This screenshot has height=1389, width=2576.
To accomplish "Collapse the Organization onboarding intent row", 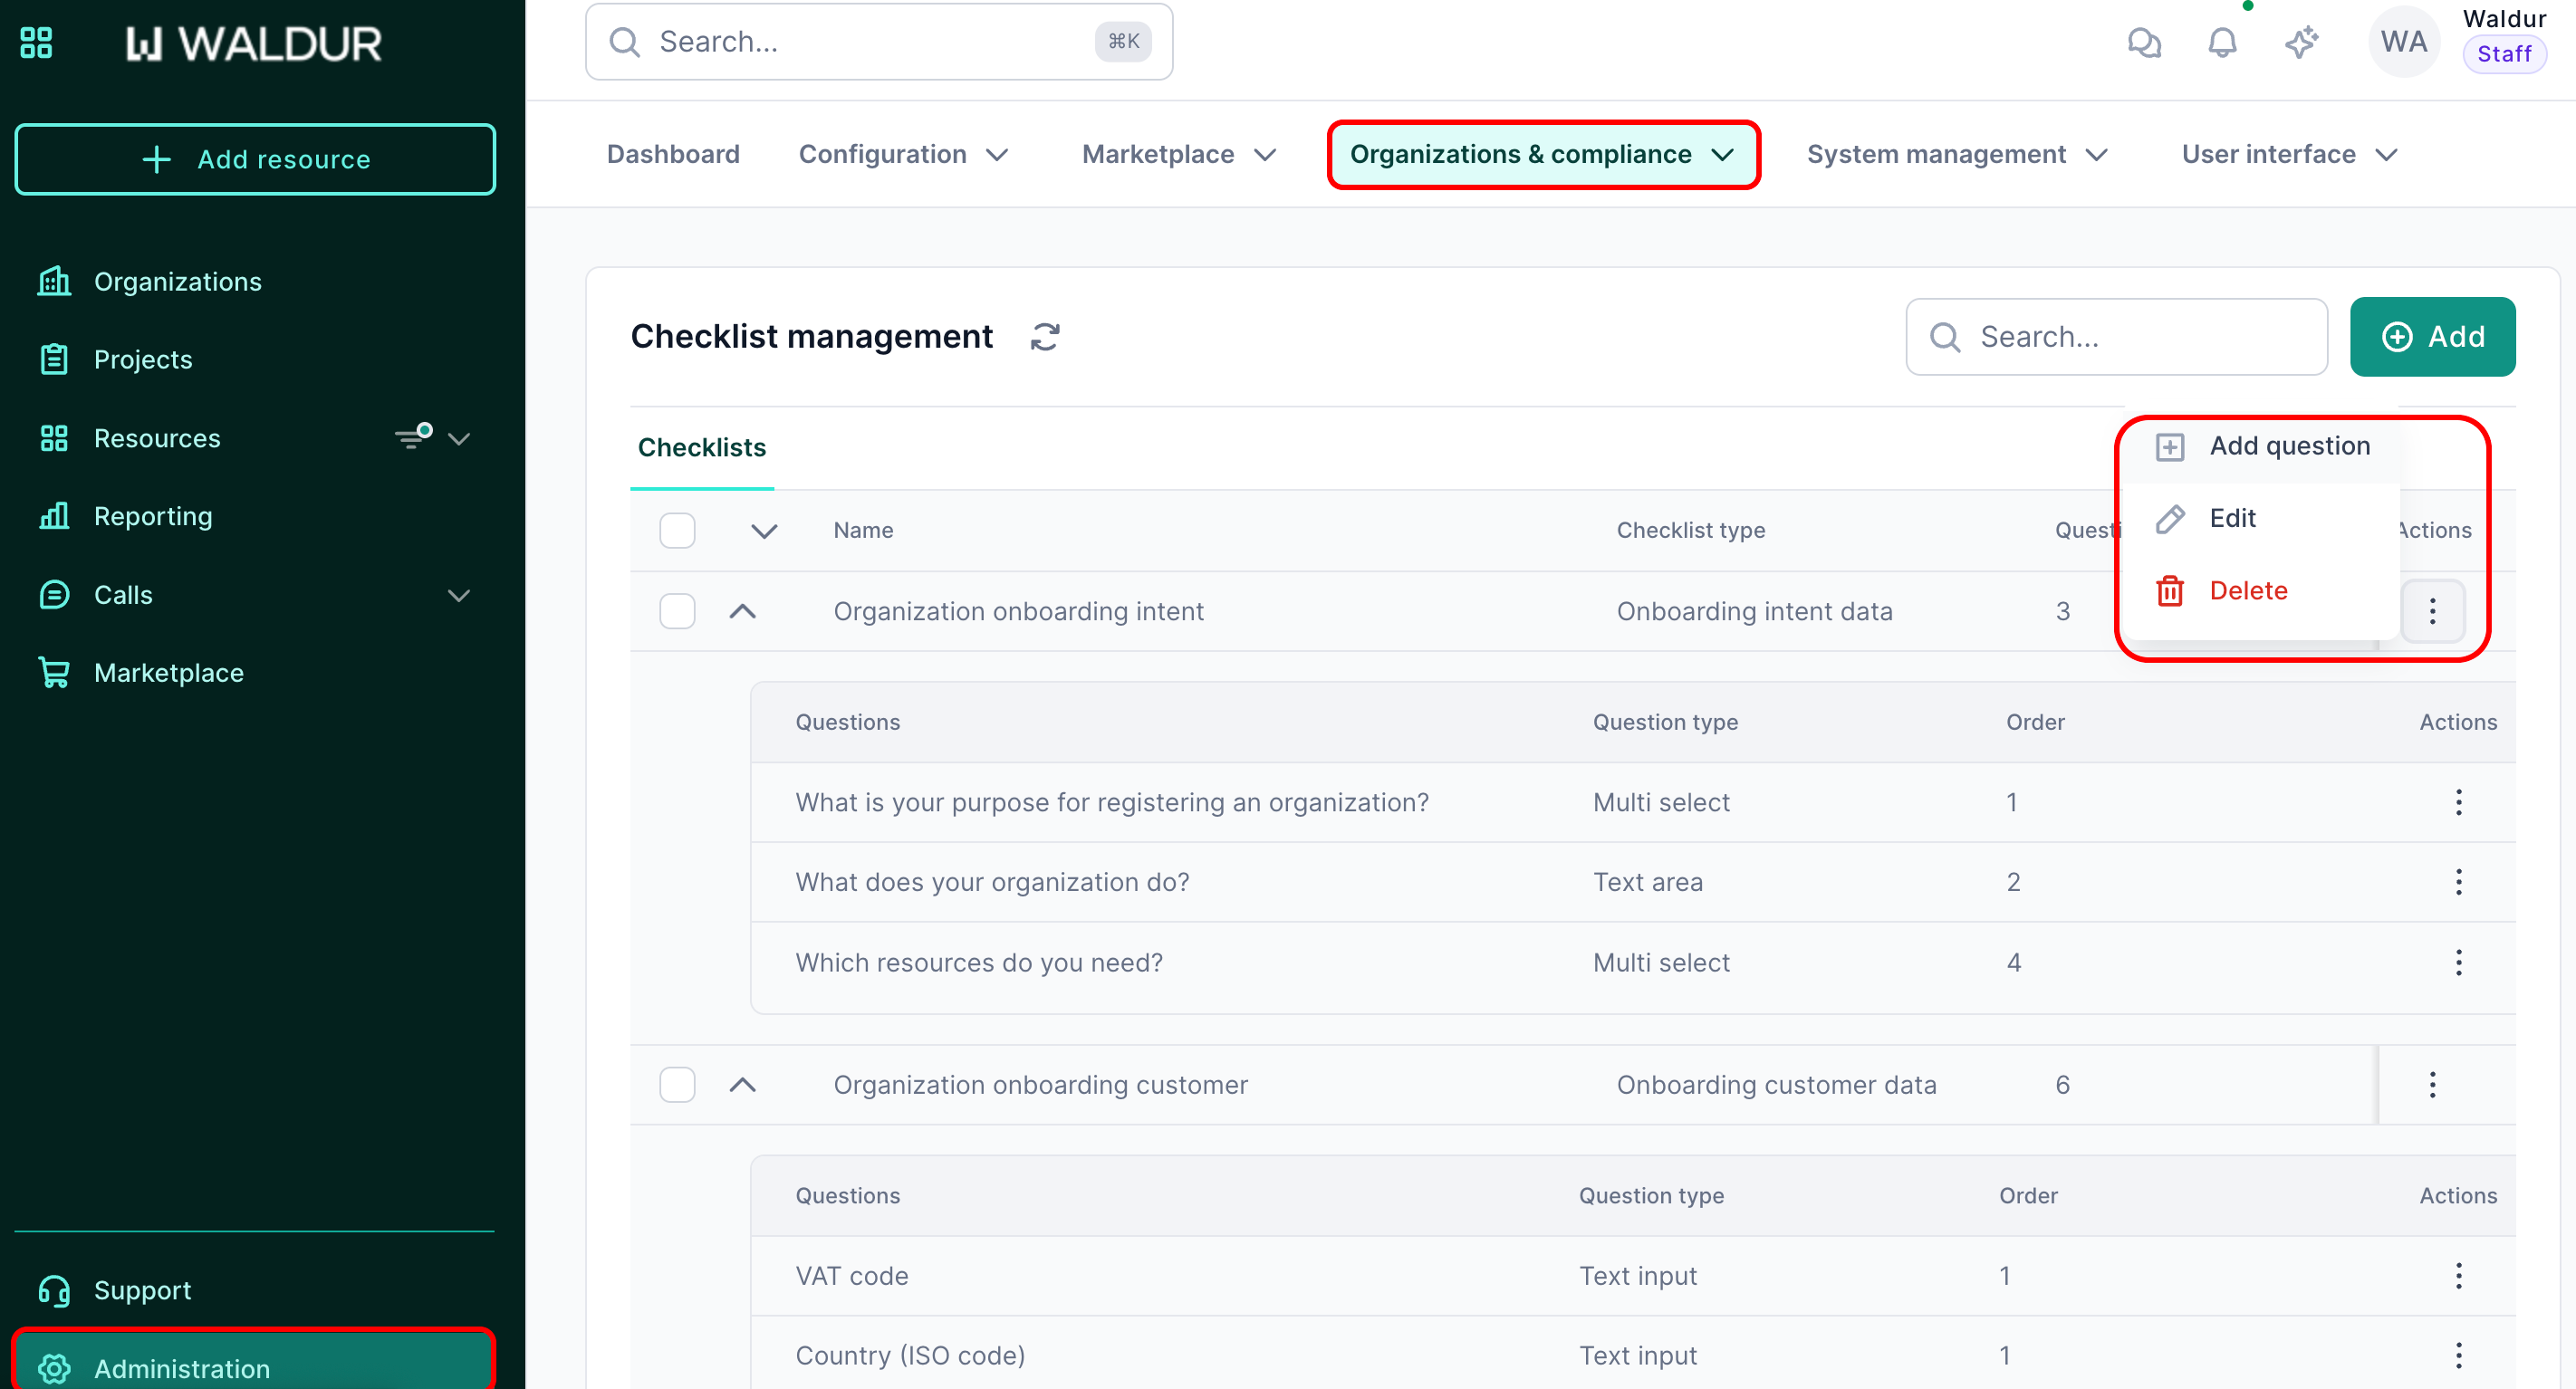I will (x=742, y=611).
